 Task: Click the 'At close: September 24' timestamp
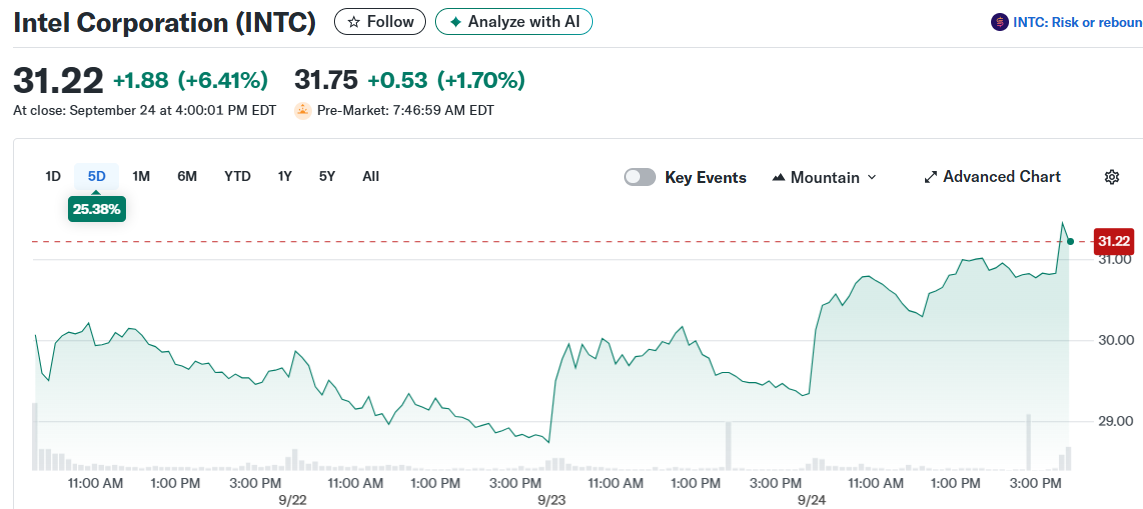click(x=145, y=111)
